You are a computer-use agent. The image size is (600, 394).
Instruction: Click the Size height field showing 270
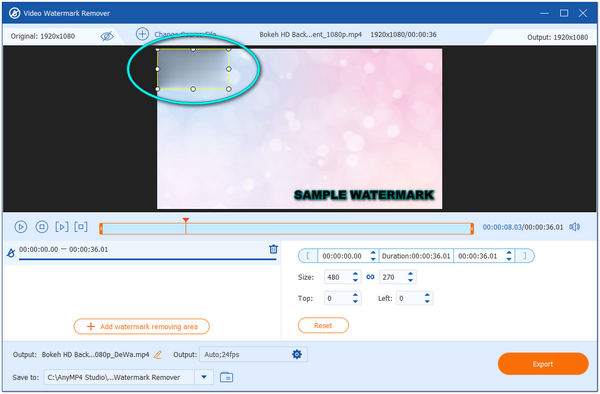click(393, 277)
